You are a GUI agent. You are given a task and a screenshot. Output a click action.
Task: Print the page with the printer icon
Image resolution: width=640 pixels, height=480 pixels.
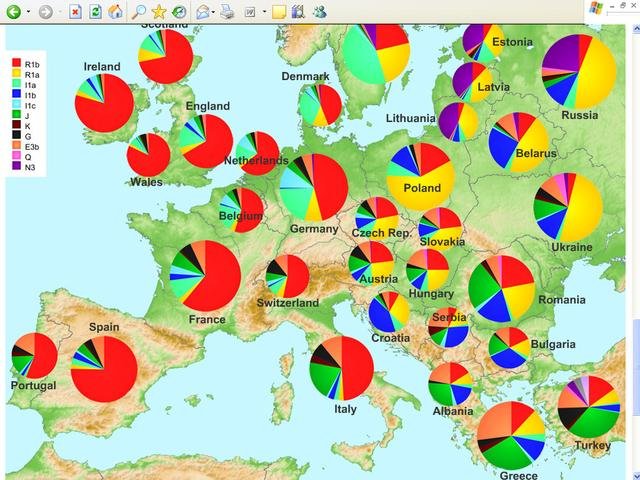pyautogui.click(x=227, y=12)
